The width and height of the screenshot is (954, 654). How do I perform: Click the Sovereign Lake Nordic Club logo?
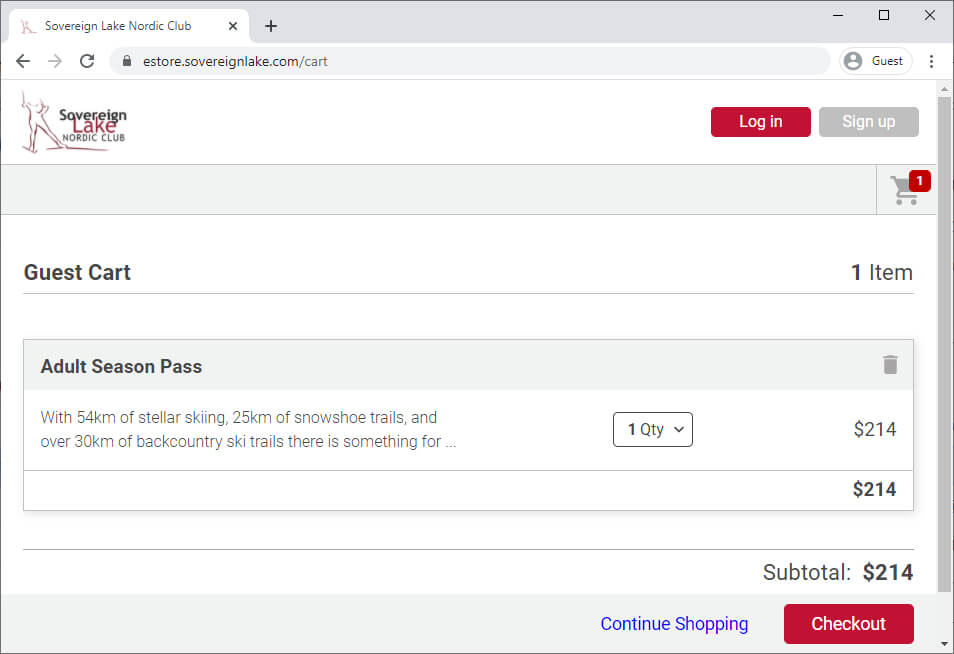click(74, 122)
